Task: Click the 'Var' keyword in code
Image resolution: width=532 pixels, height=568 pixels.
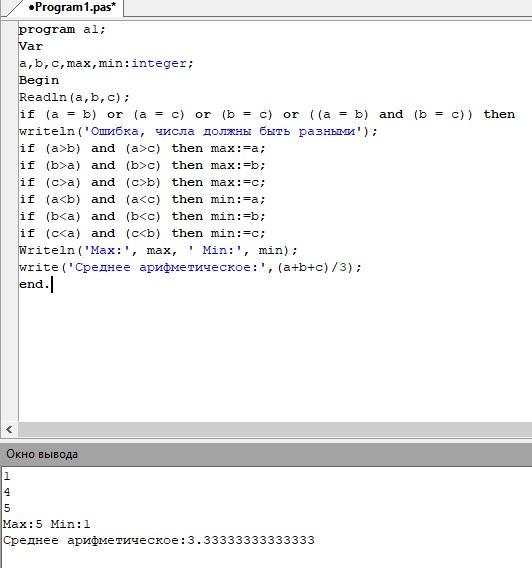Action: tap(31, 46)
